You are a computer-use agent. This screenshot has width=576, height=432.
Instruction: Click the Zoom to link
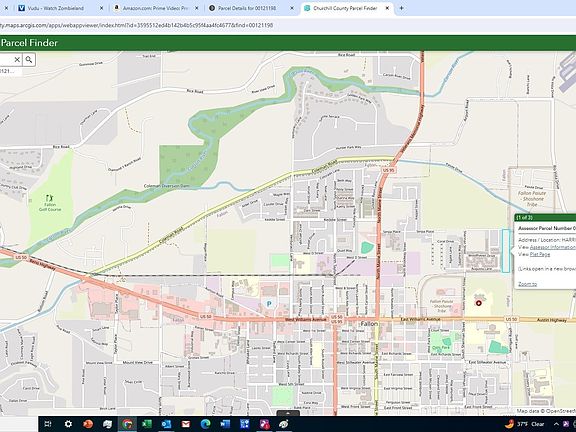(528, 284)
